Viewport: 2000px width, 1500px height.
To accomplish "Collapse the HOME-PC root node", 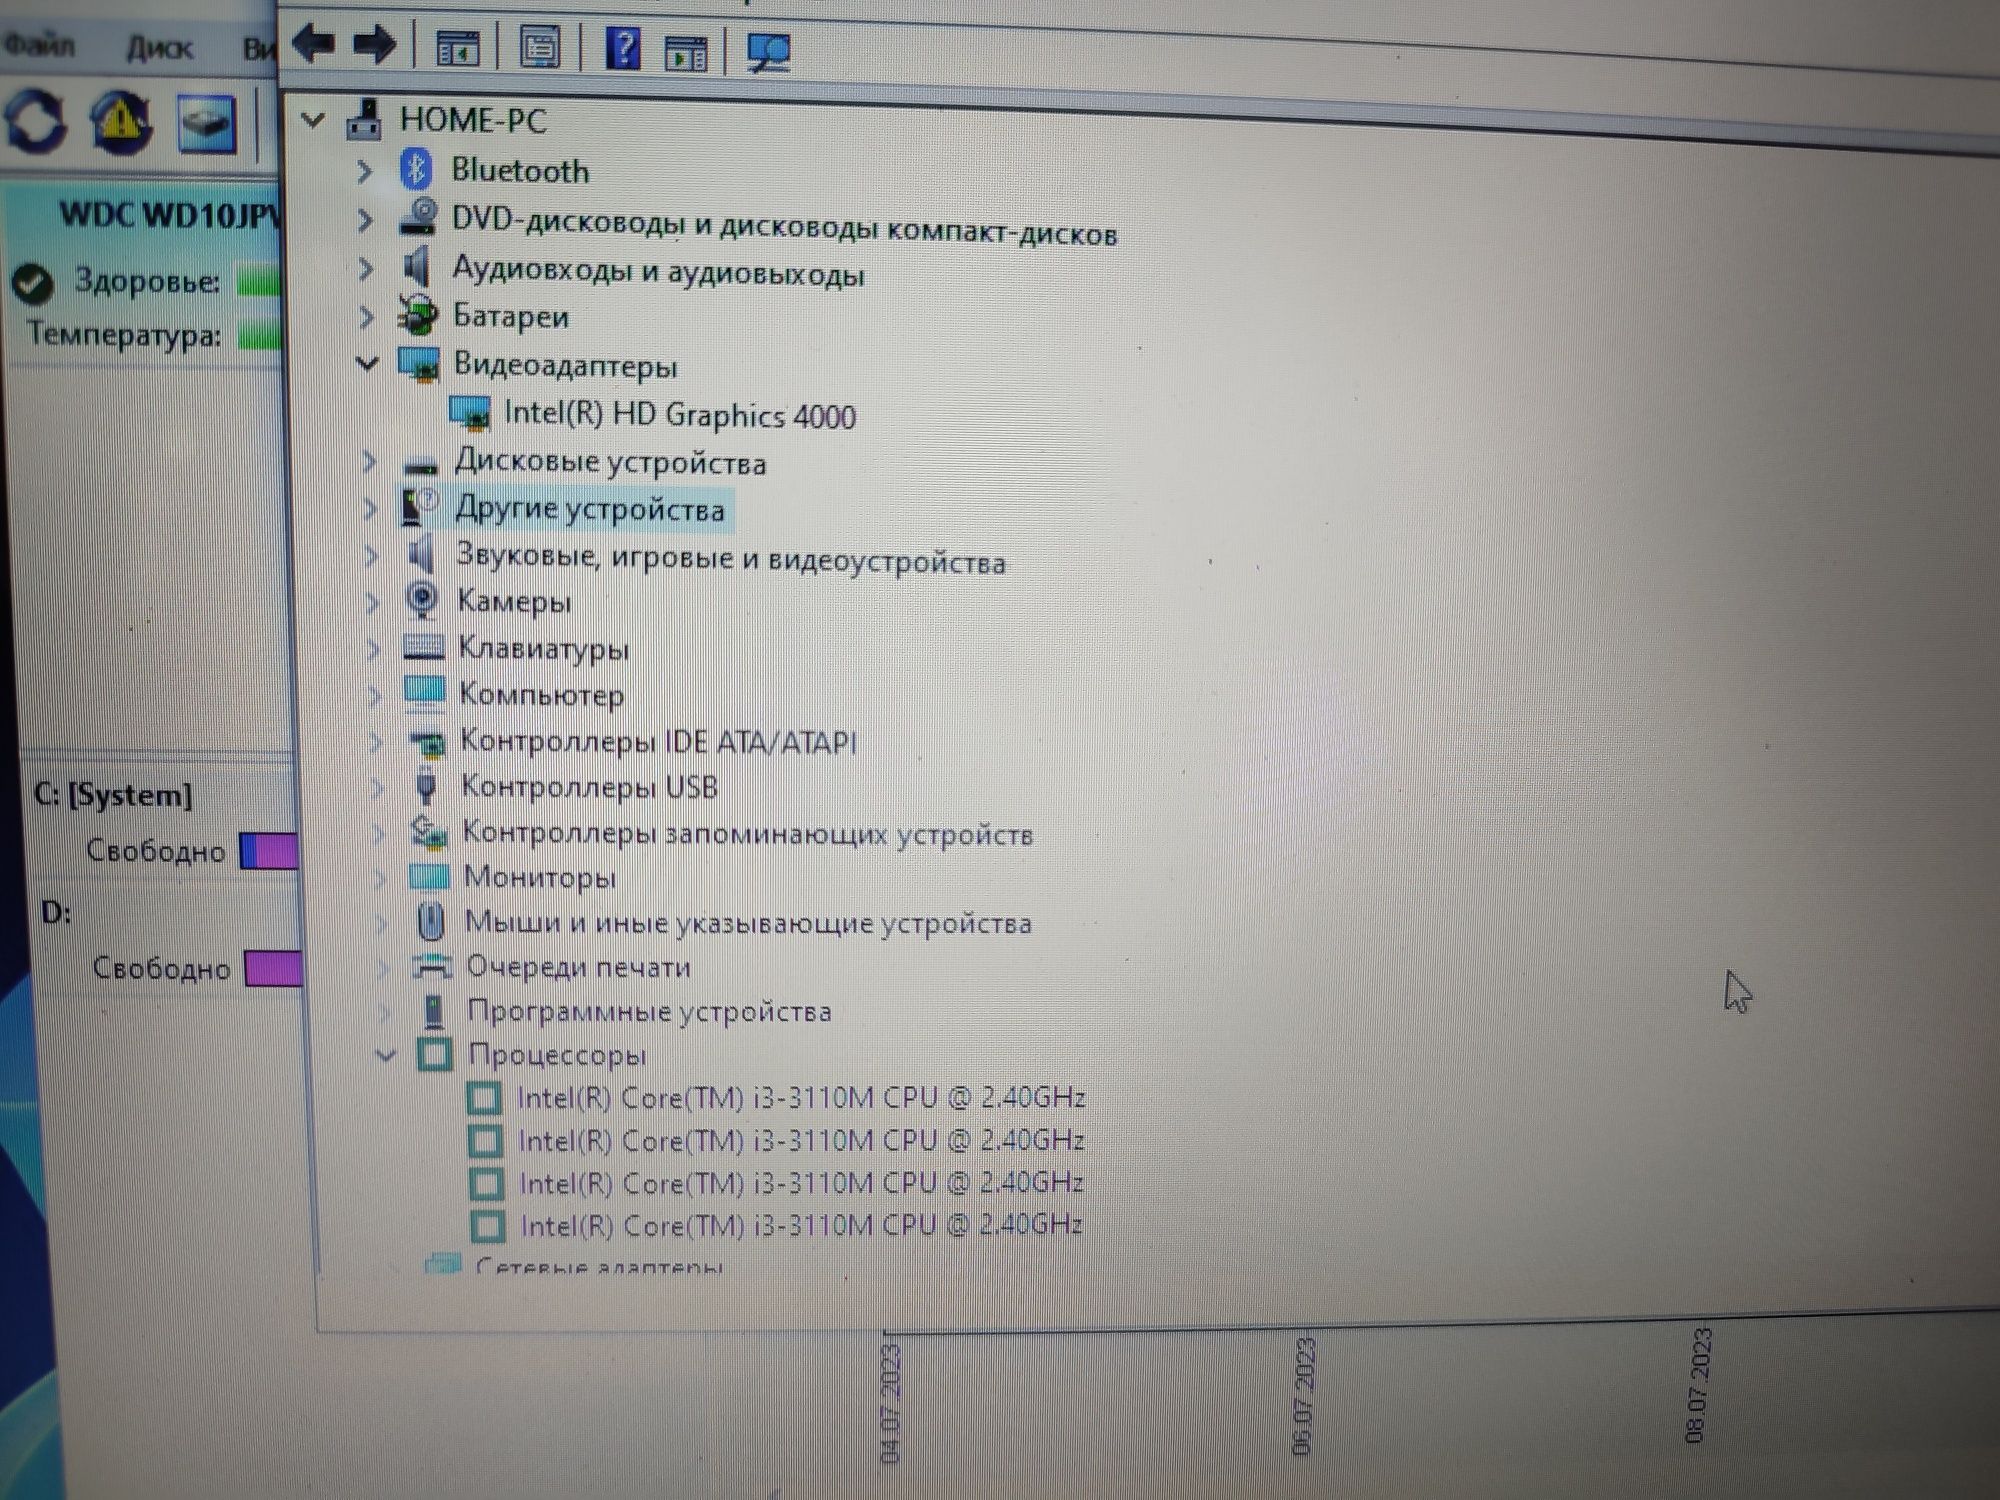I will pos(314,121).
